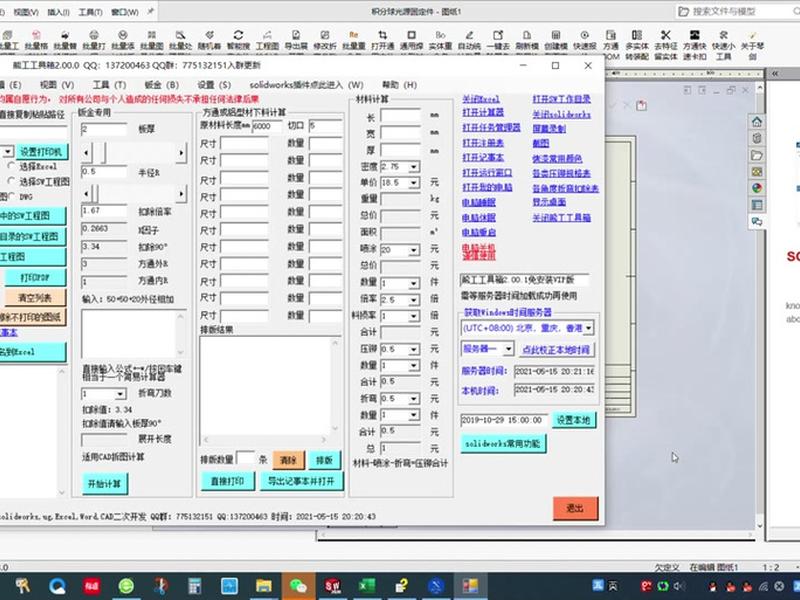Open the 服务器一 server dropdown
The image size is (800, 600).
coord(509,349)
